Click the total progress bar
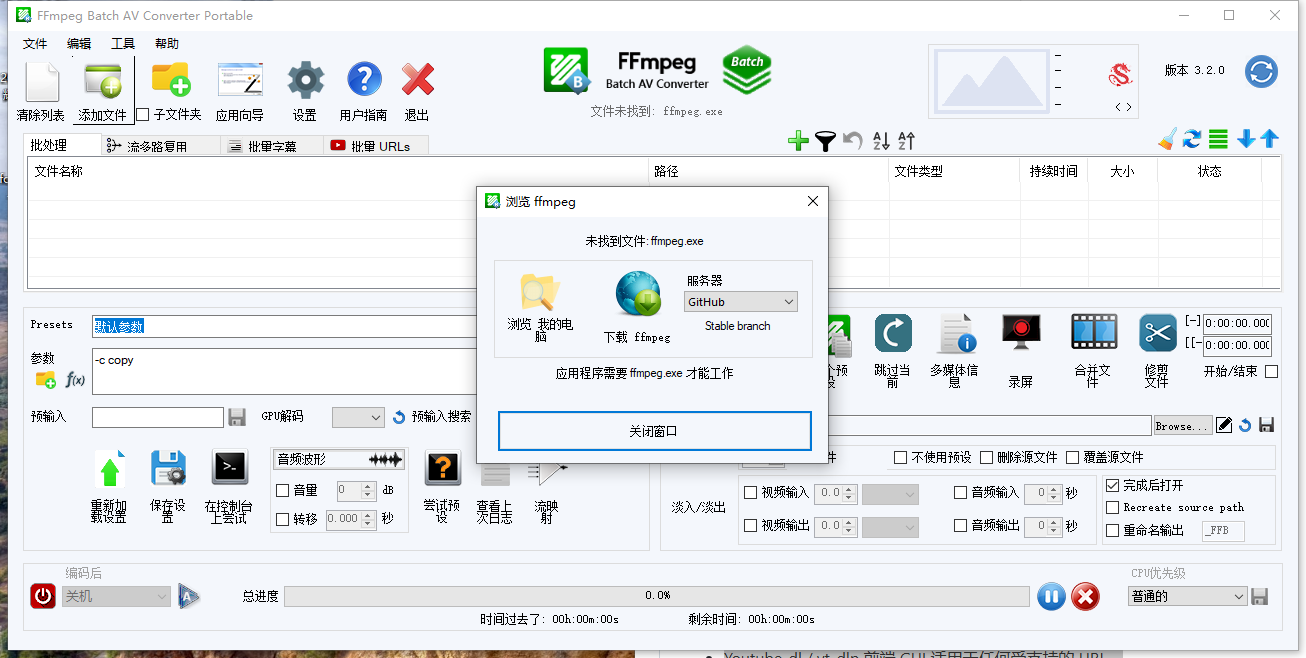Image resolution: width=1306 pixels, height=658 pixels. [x=658, y=596]
